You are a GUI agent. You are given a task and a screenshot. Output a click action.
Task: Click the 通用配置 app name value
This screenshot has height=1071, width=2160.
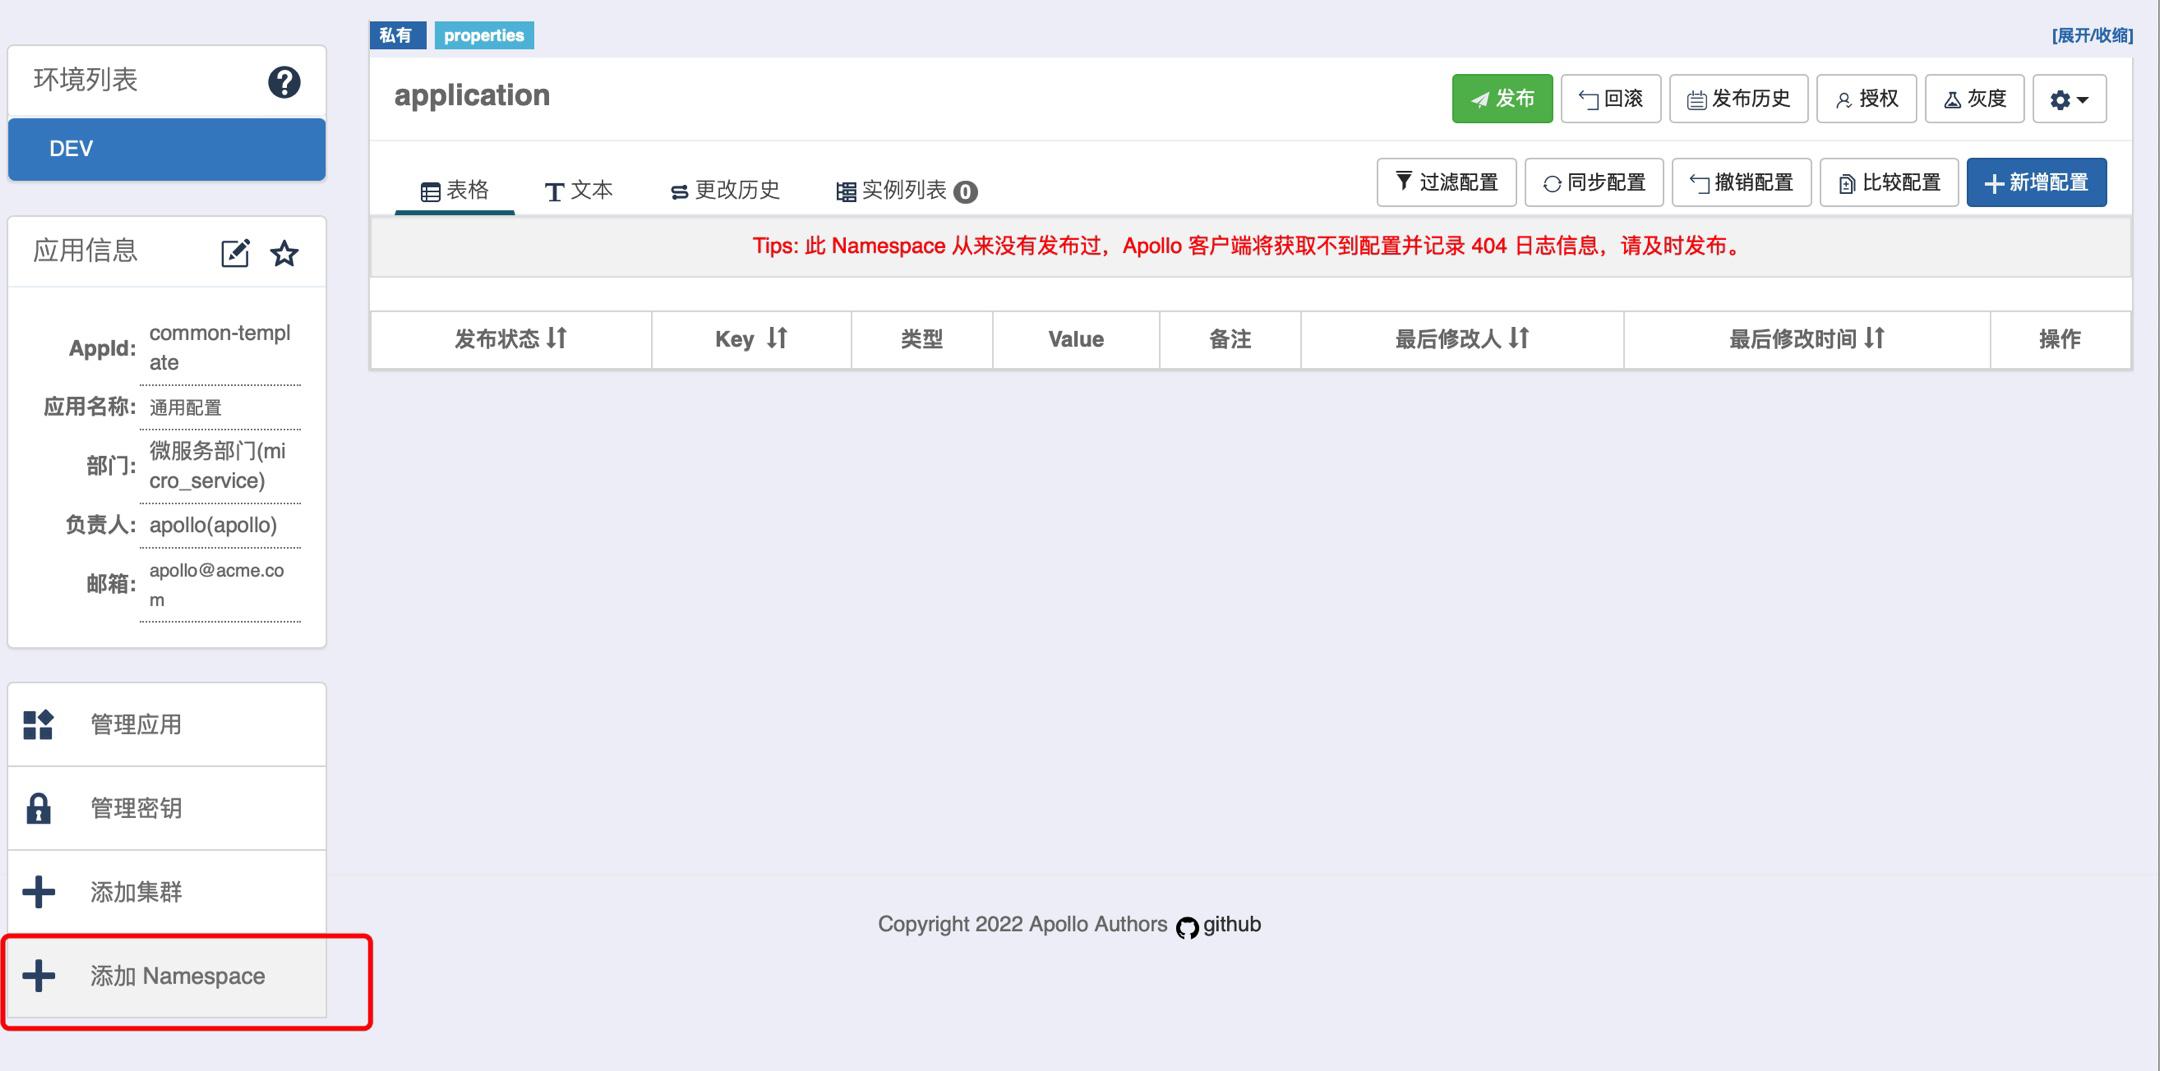click(x=185, y=407)
